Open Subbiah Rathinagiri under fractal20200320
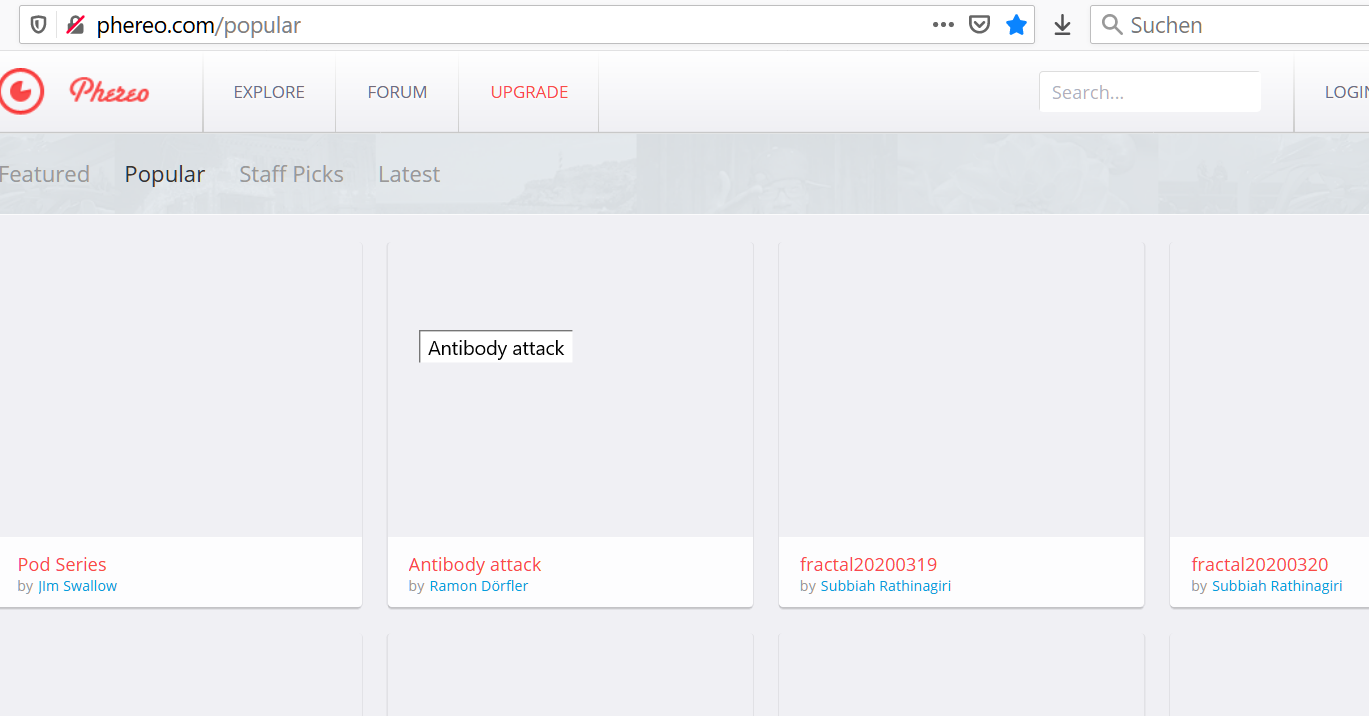 coord(1277,586)
